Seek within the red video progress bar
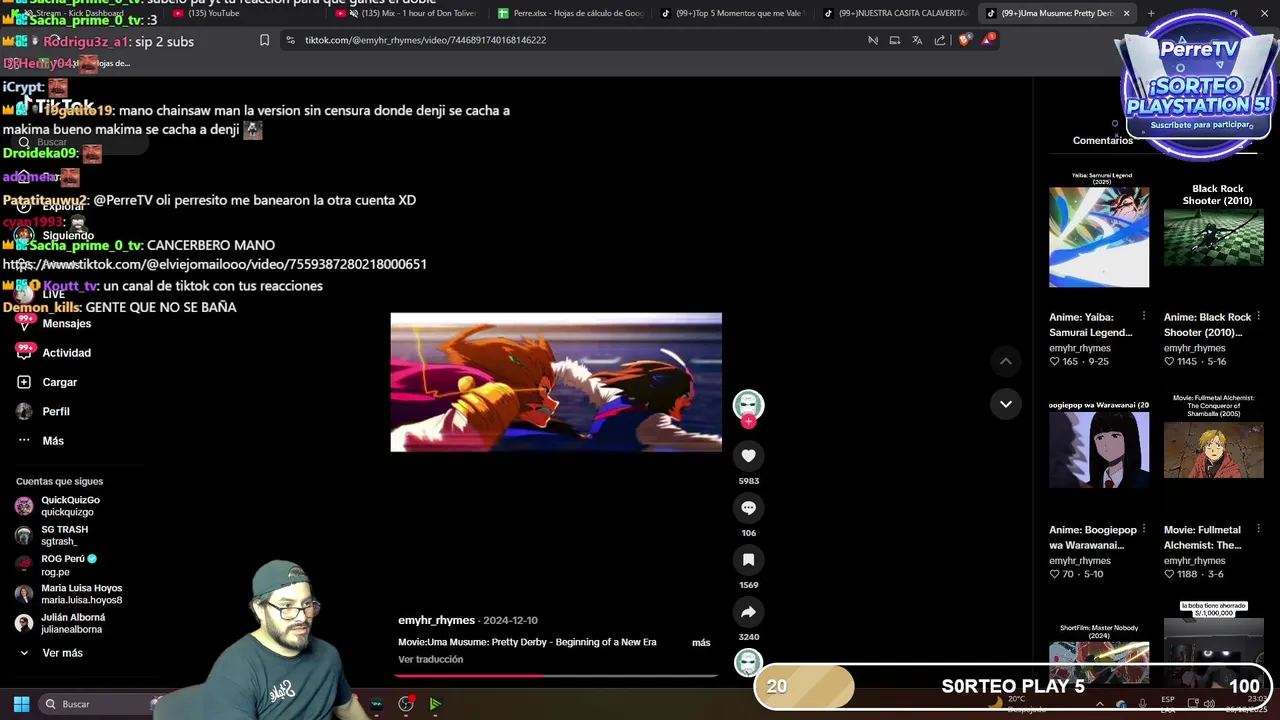This screenshot has height=720, width=1280. pyautogui.click(x=556, y=676)
